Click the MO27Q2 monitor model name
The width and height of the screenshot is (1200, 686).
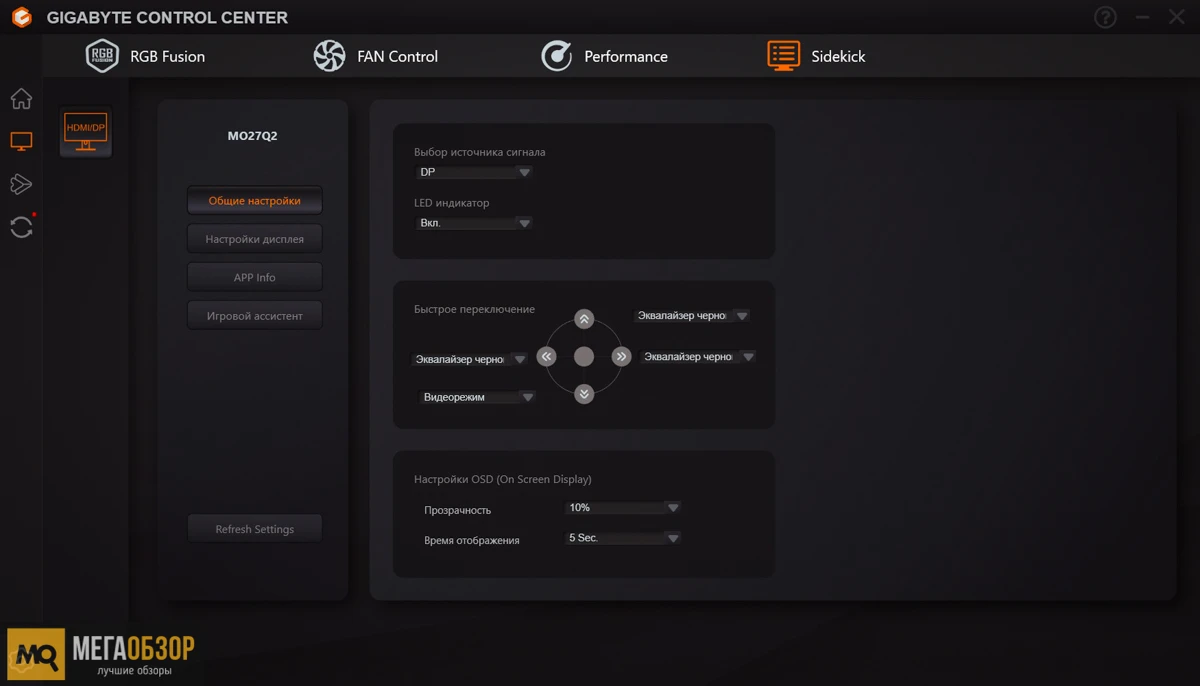coord(253,136)
